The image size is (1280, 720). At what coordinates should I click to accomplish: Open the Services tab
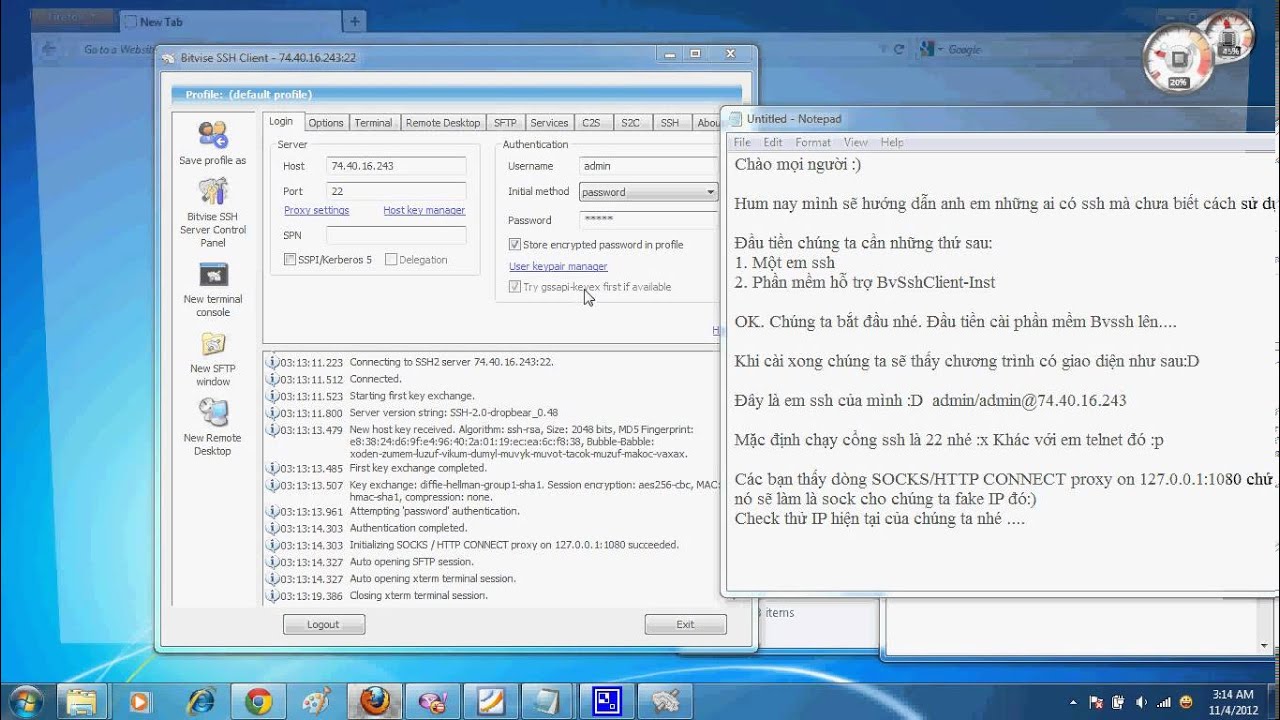pos(549,123)
